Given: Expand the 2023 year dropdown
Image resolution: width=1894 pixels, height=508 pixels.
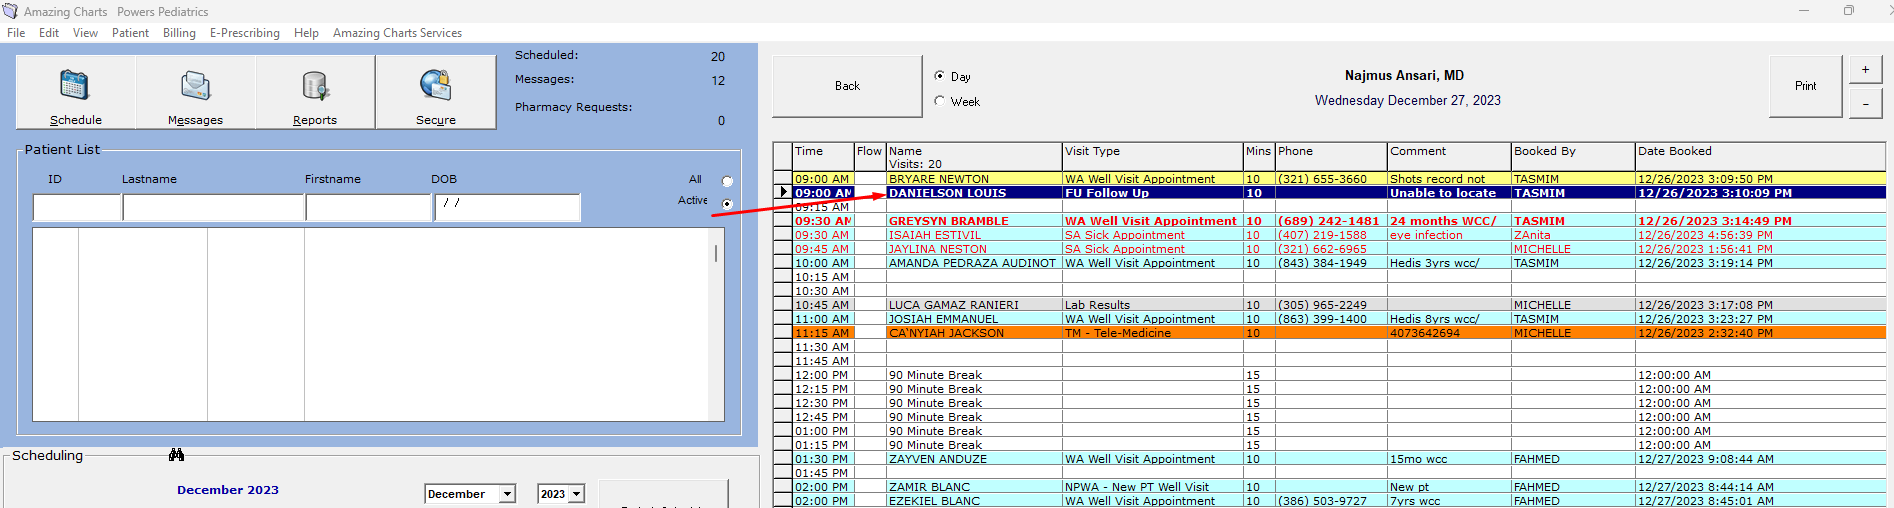Looking at the screenshot, I should point(576,494).
